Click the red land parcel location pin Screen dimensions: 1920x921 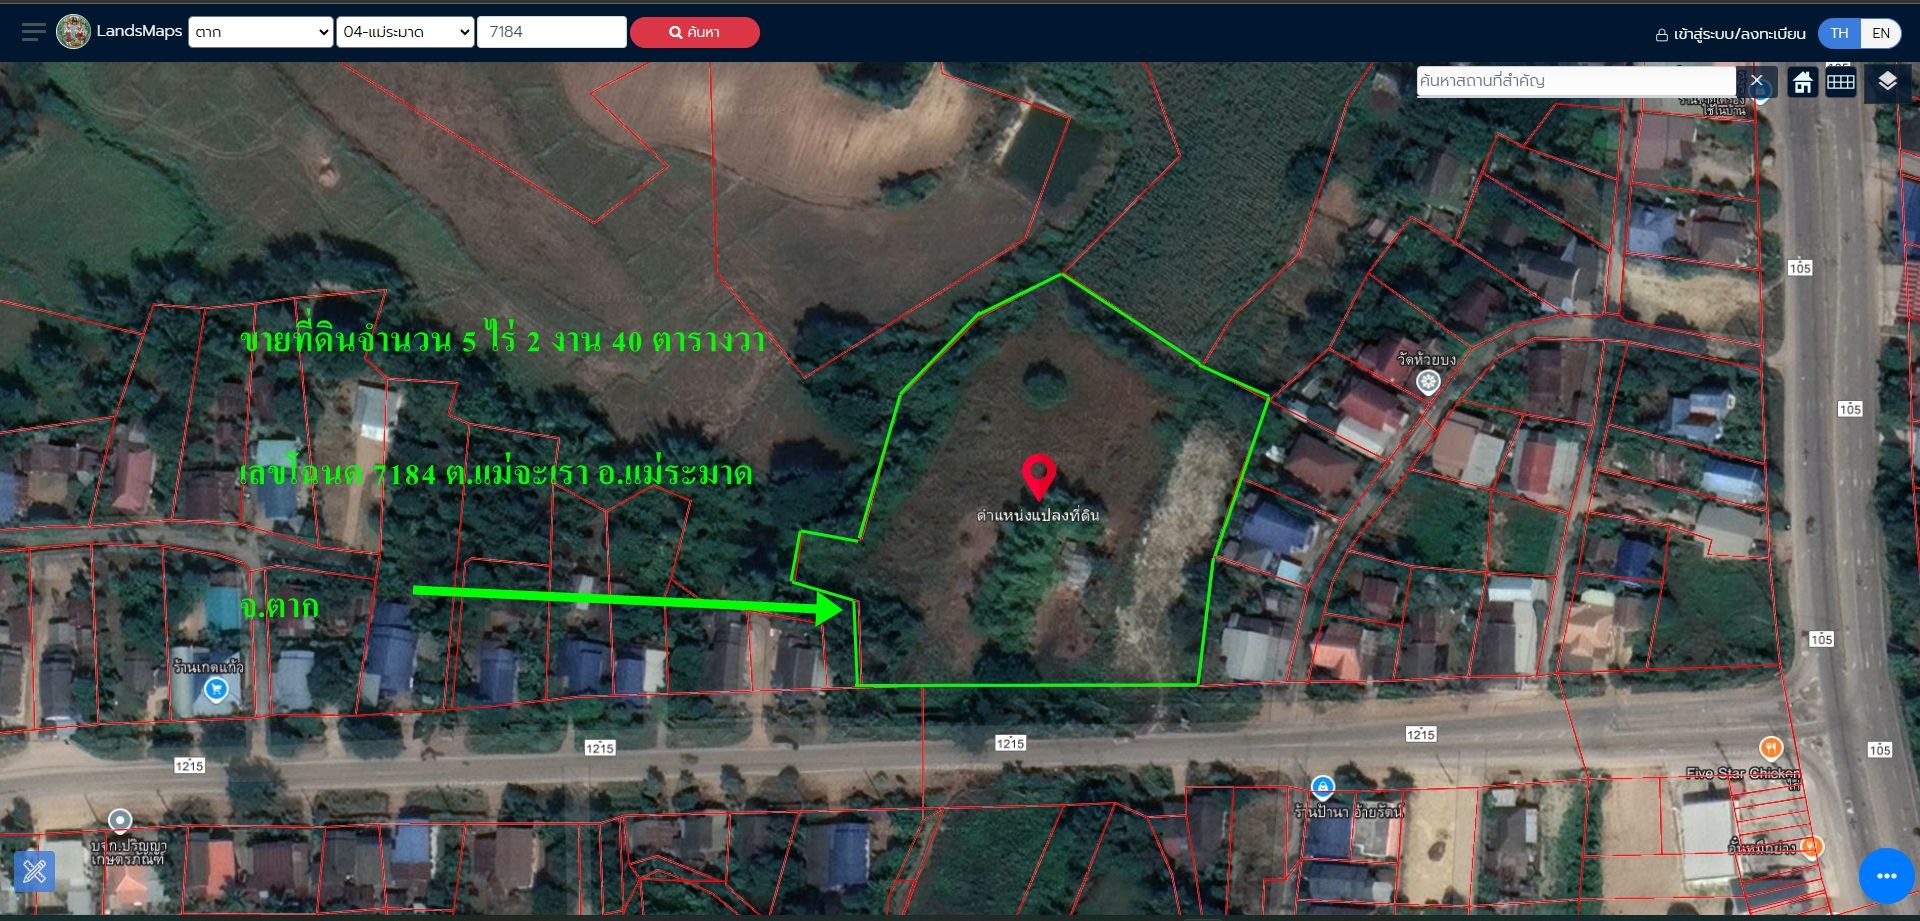pyautogui.click(x=1039, y=477)
